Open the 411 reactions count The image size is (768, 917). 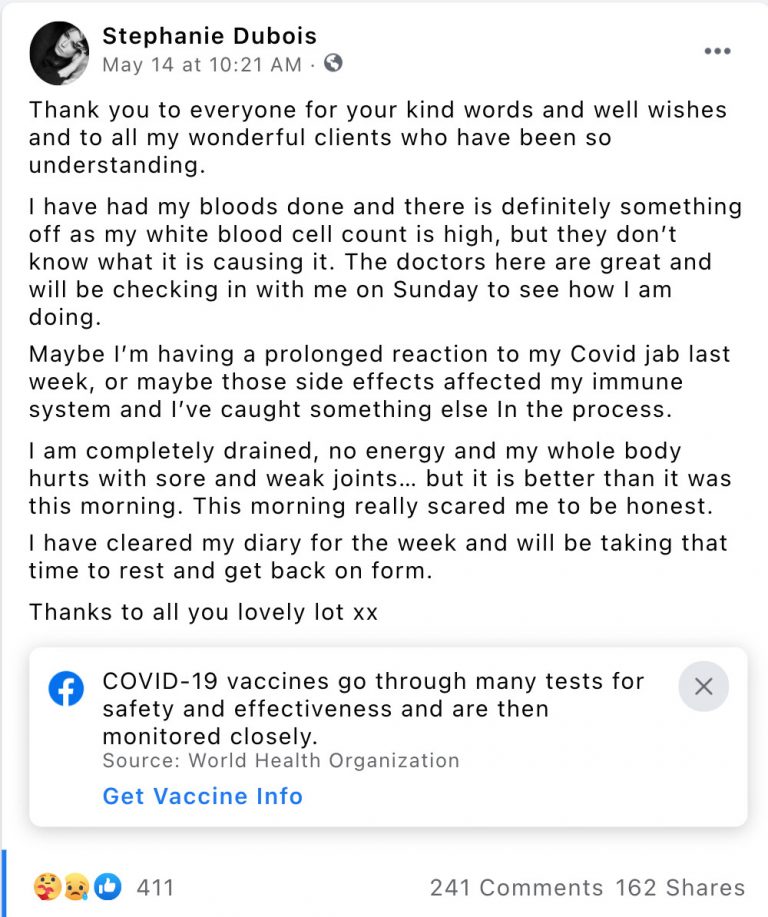click(x=155, y=887)
